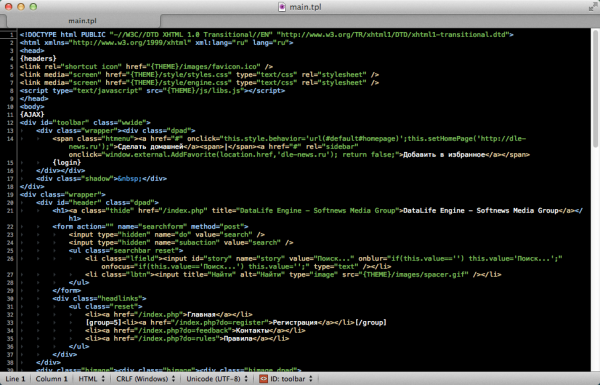The height and width of the screenshot is (385, 600).
Task: Open the CRLF (Windows) line endings dropdown
Action: (145, 379)
